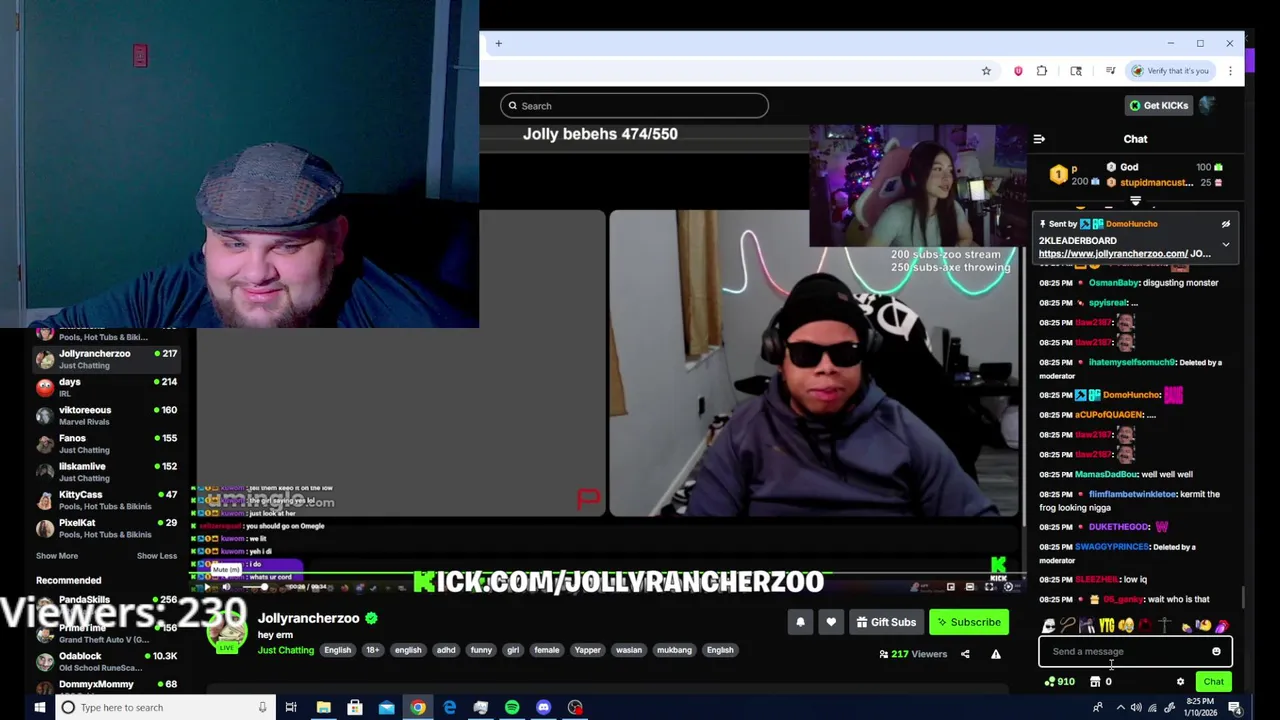
Task: Open a new Chrome tab with the plus icon
Action: click(498, 43)
